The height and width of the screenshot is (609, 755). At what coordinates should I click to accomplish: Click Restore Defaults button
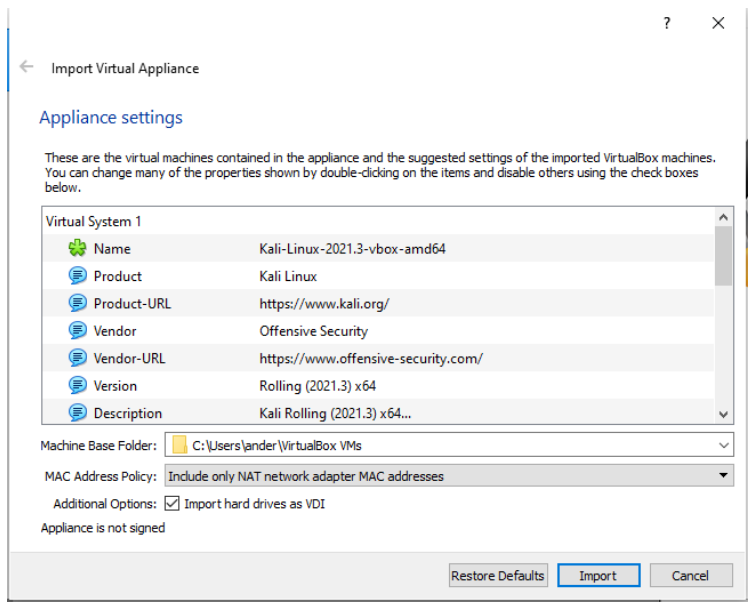(x=498, y=575)
